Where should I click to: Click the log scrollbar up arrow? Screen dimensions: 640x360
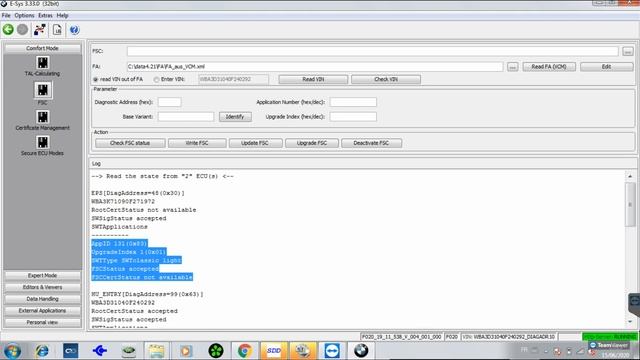pos(630,176)
